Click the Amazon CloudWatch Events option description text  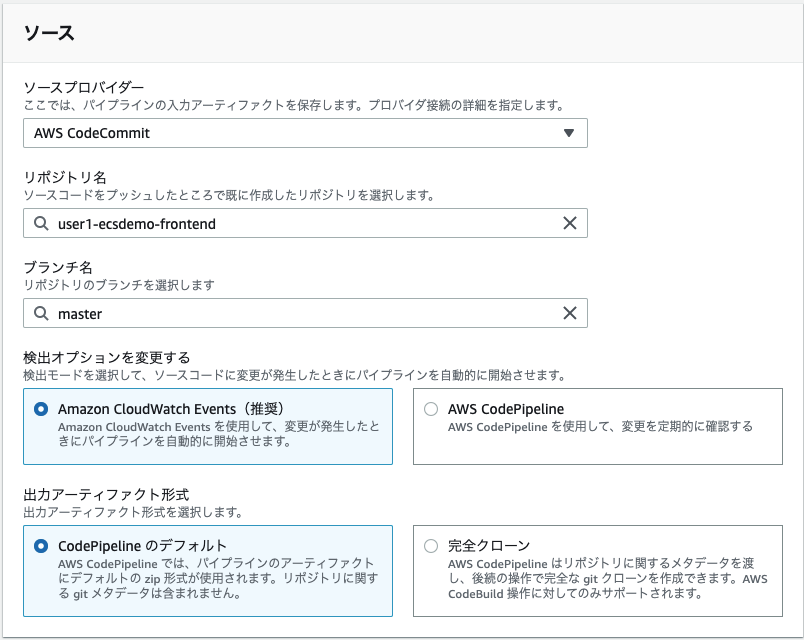pos(218,434)
